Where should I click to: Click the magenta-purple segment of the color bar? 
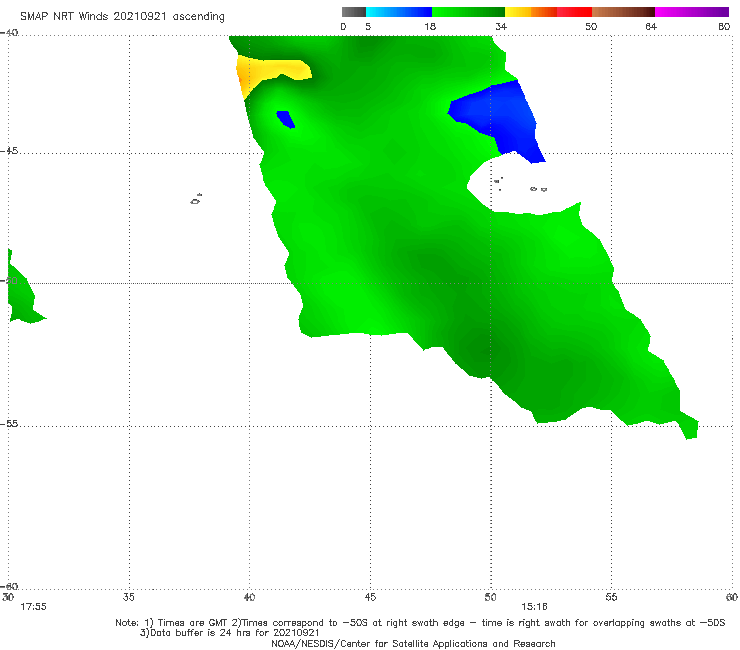click(692, 12)
